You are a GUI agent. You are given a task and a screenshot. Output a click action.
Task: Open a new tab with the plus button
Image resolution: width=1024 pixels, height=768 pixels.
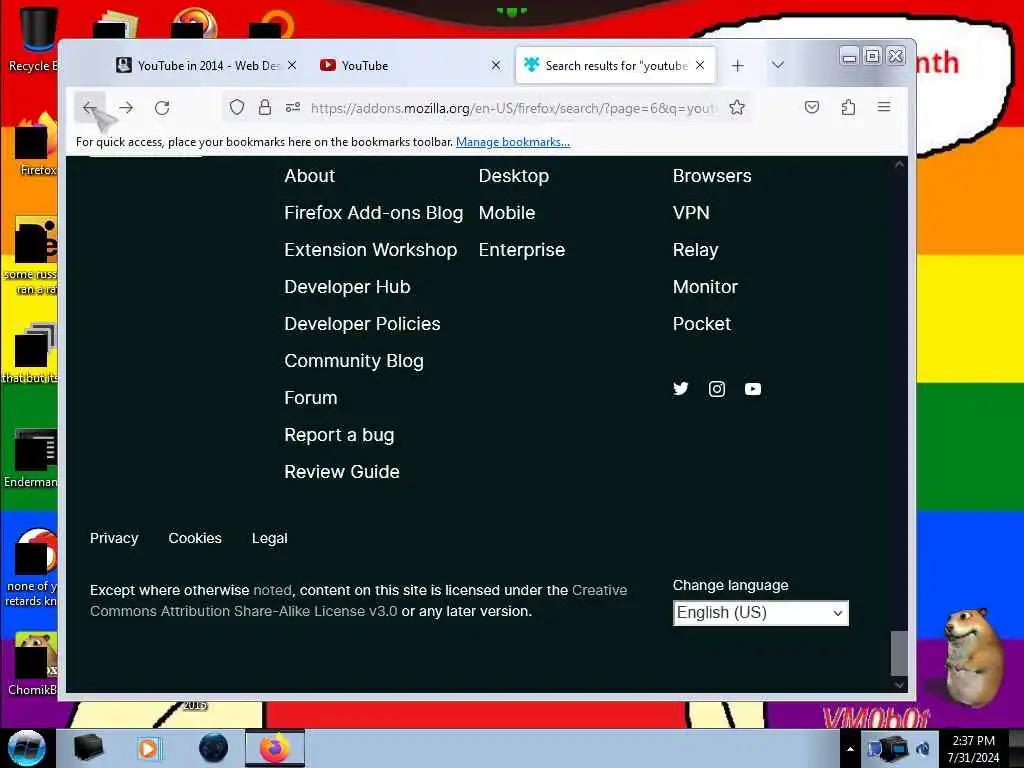(x=737, y=65)
